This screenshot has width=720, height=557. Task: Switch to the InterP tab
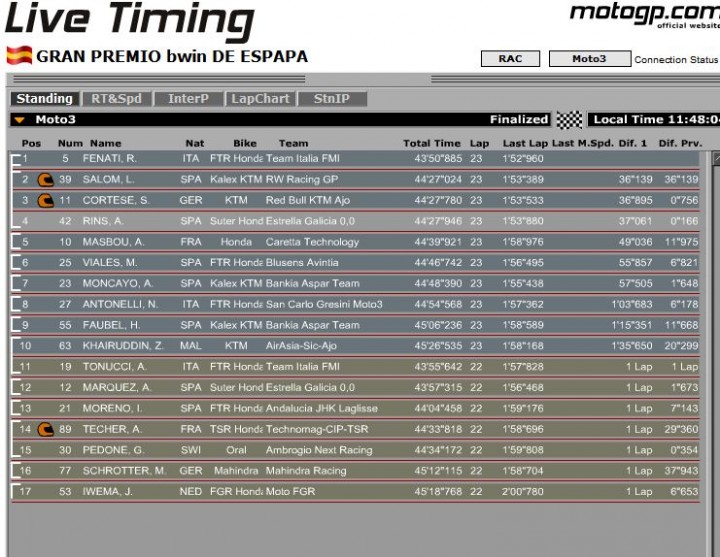click(x=188, y=99)
